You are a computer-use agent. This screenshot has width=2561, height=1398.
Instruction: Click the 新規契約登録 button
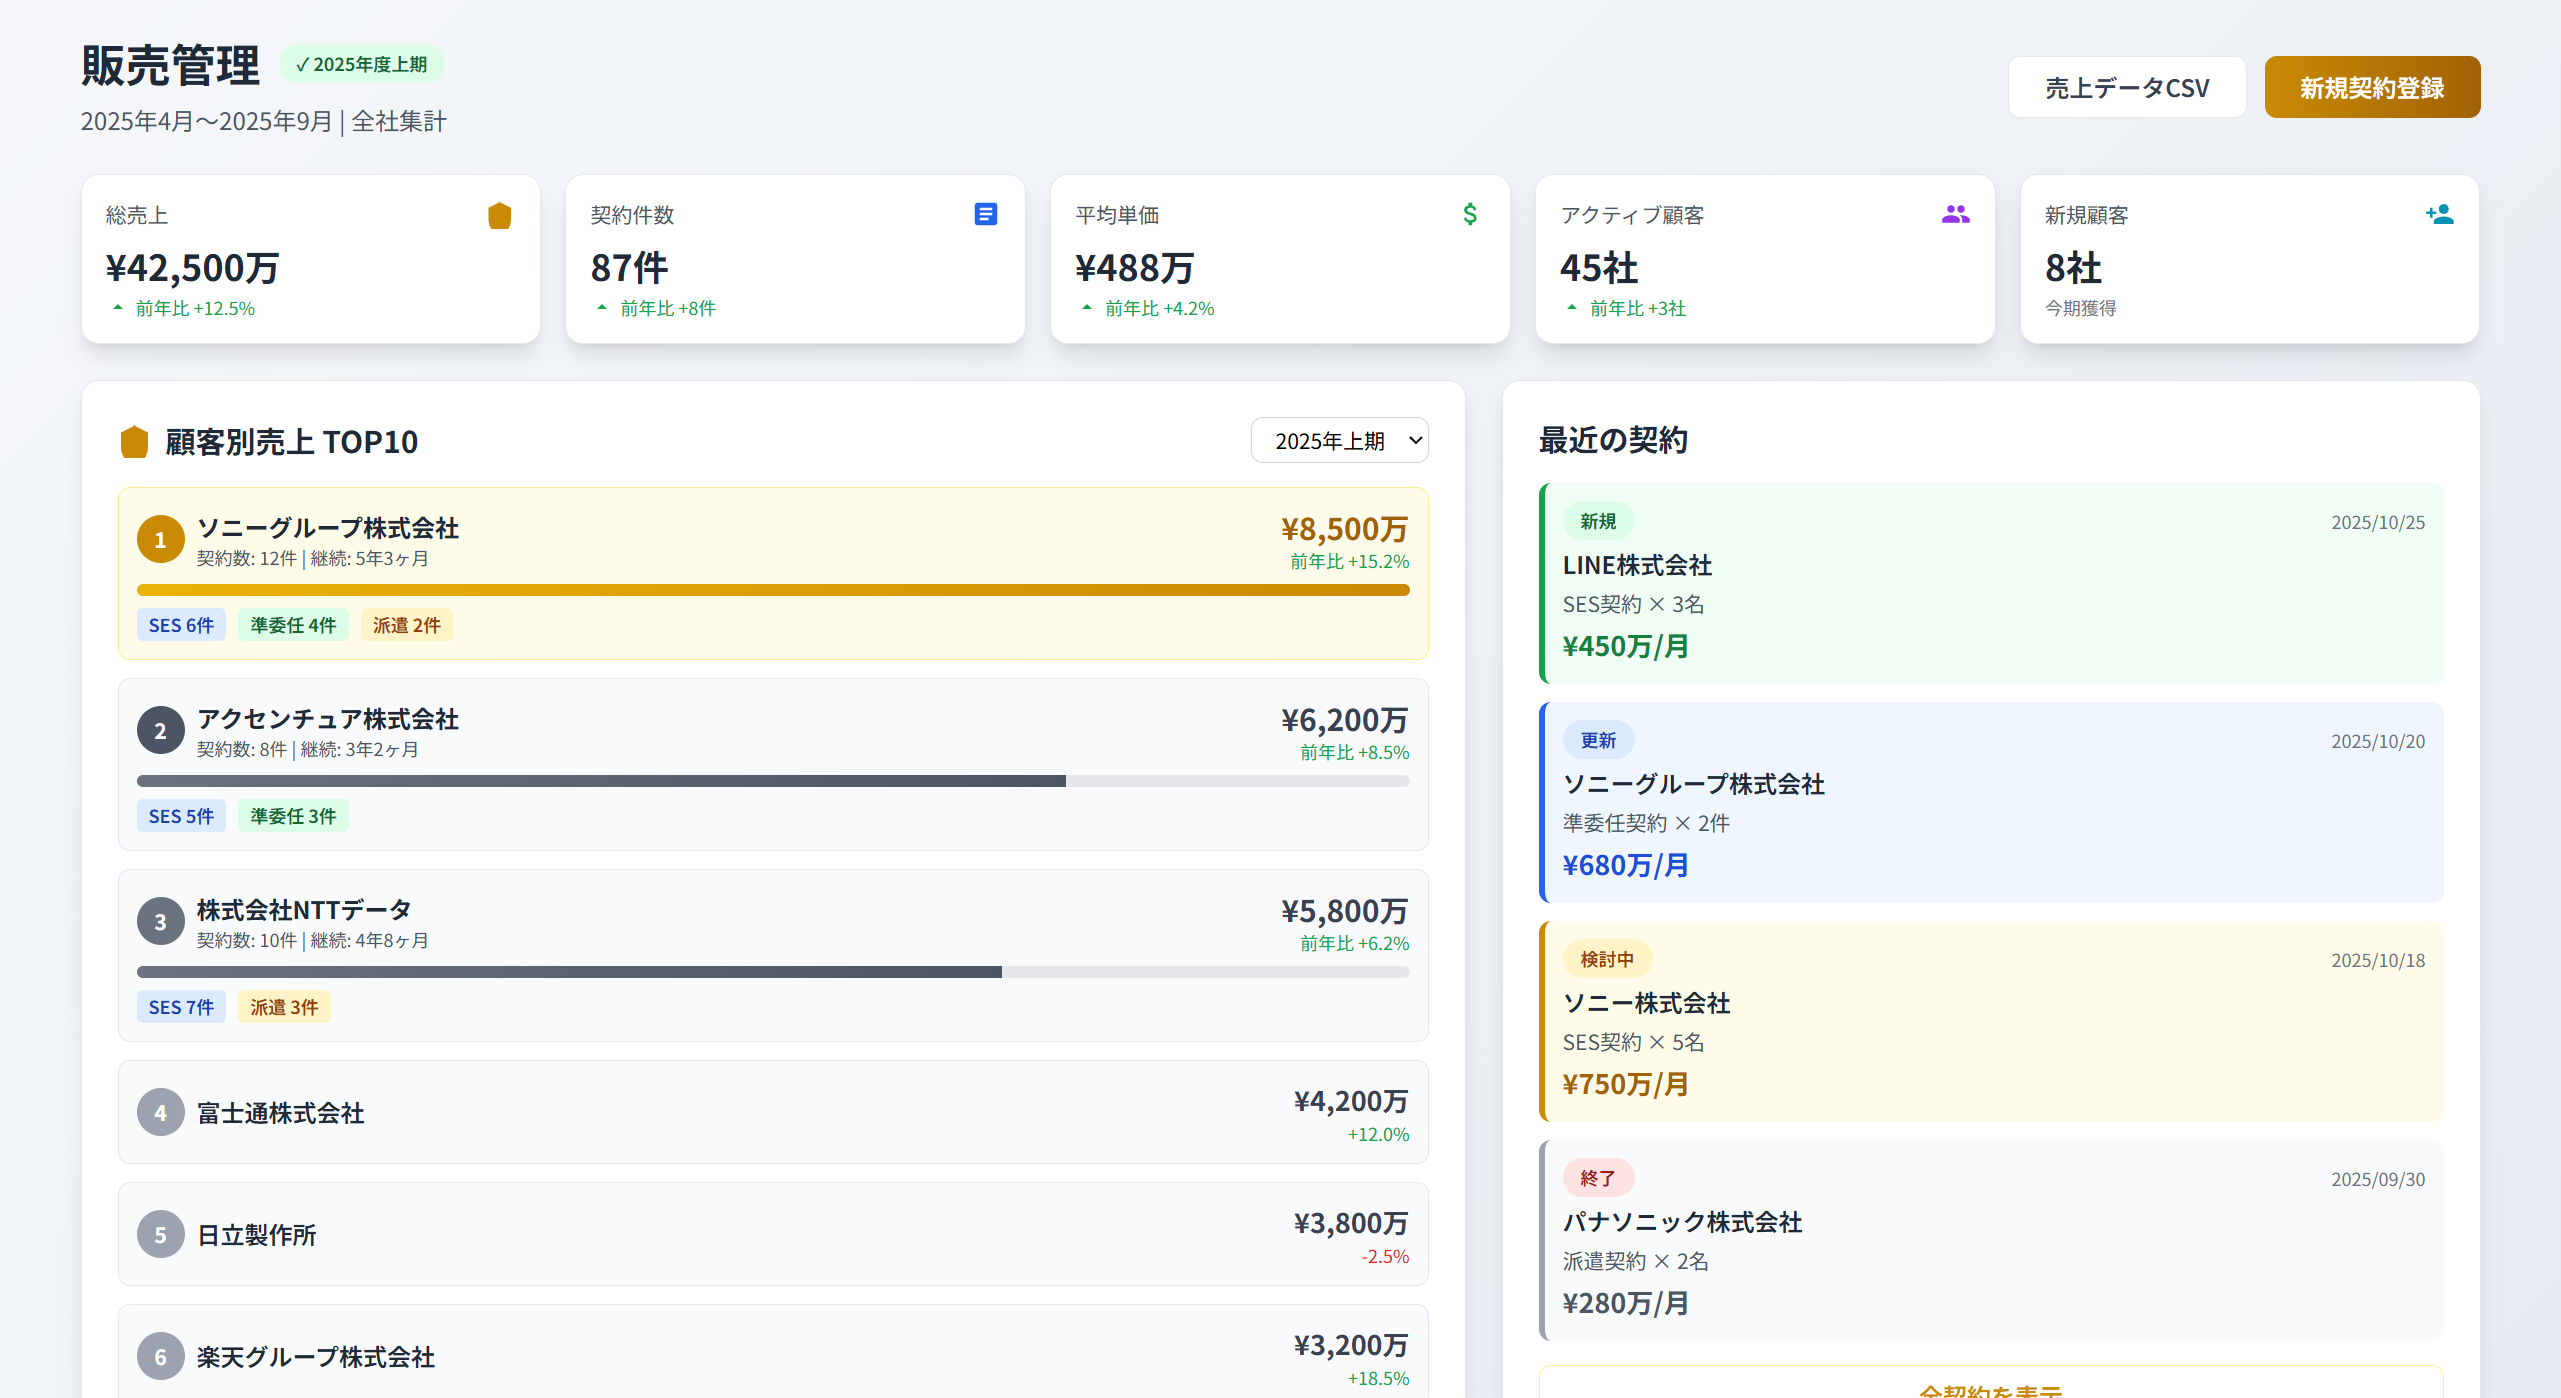[x=2371, y=88]
